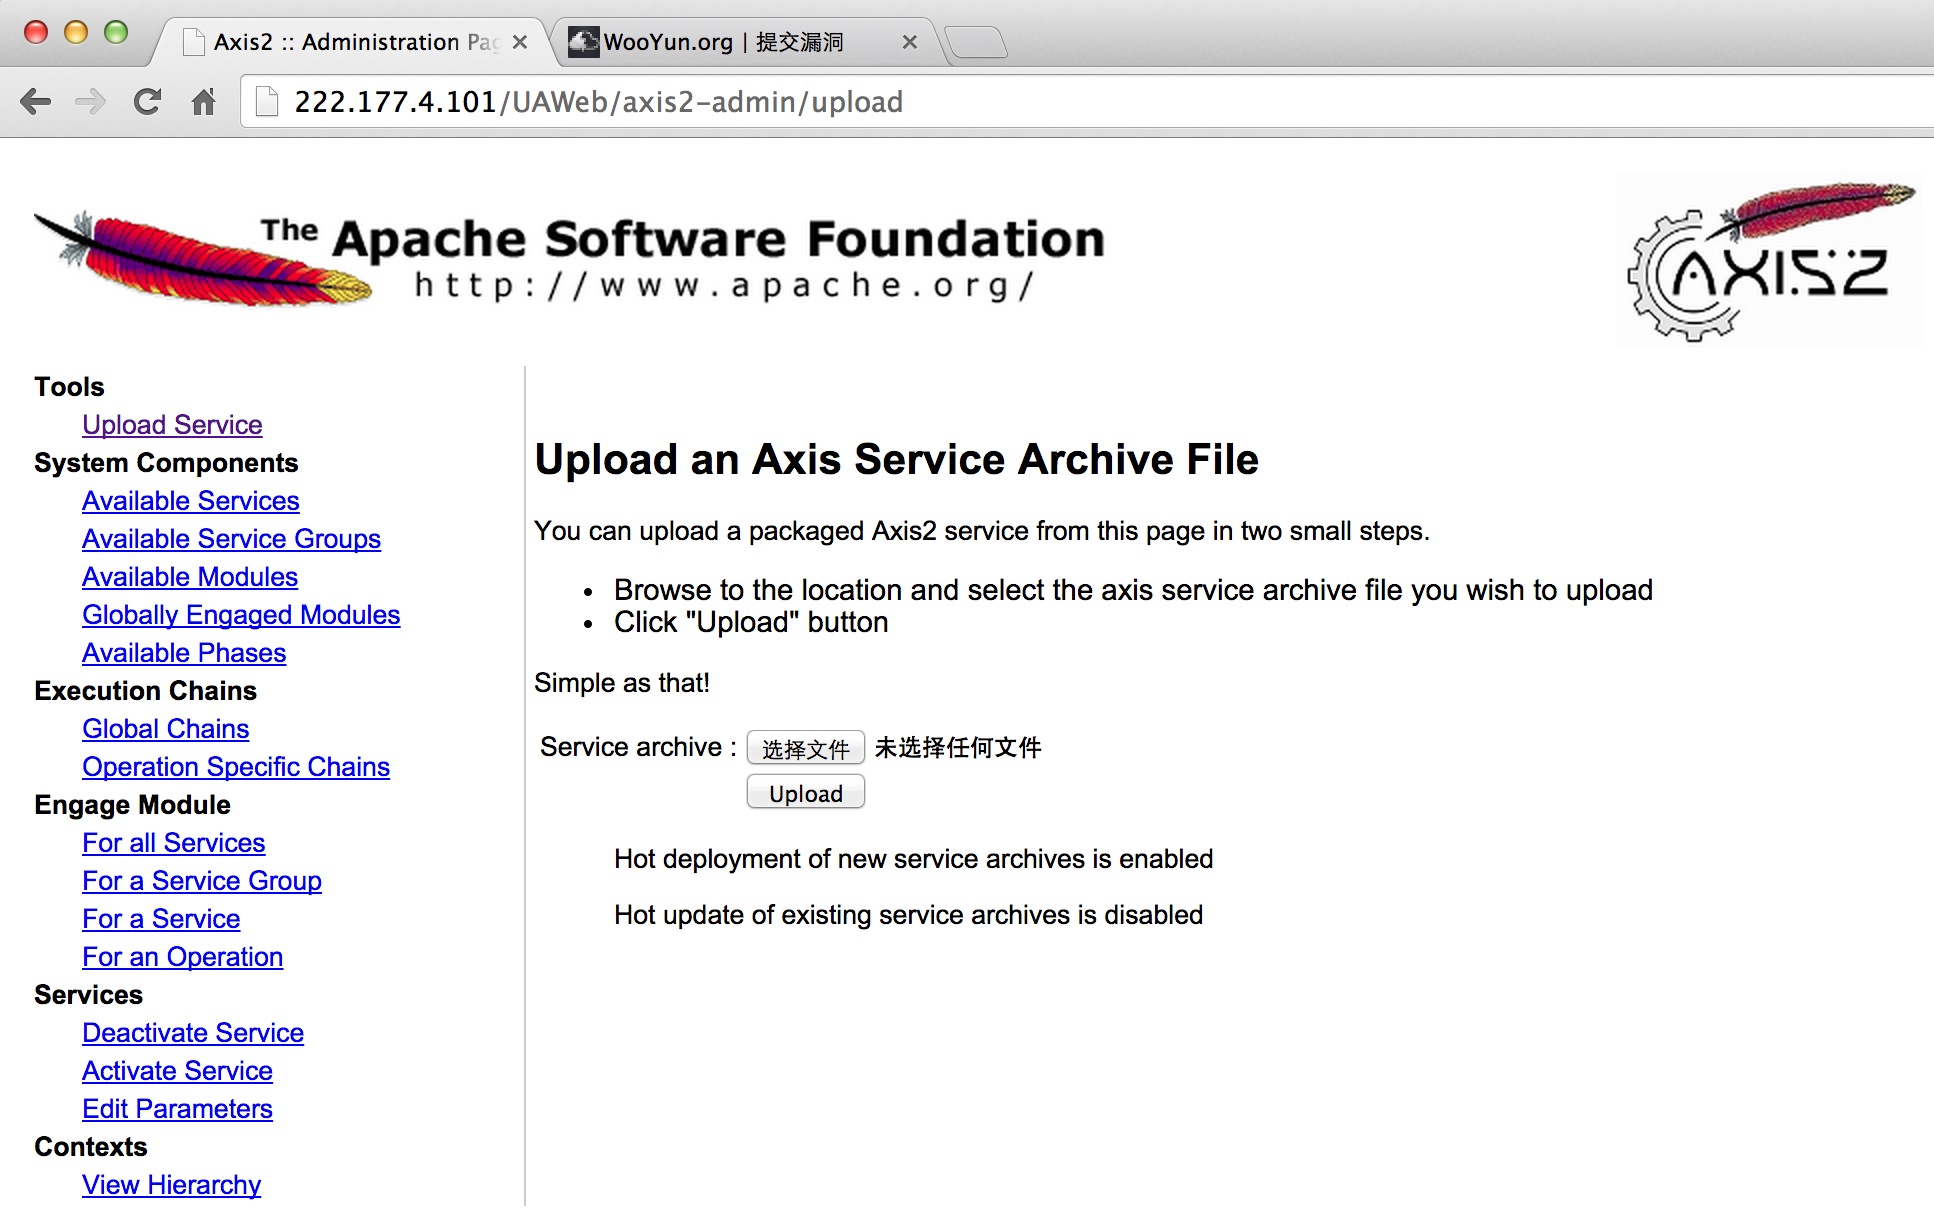Open Deactivate Service page
Viewport: 1934px width, 1228px height.
193,1033
